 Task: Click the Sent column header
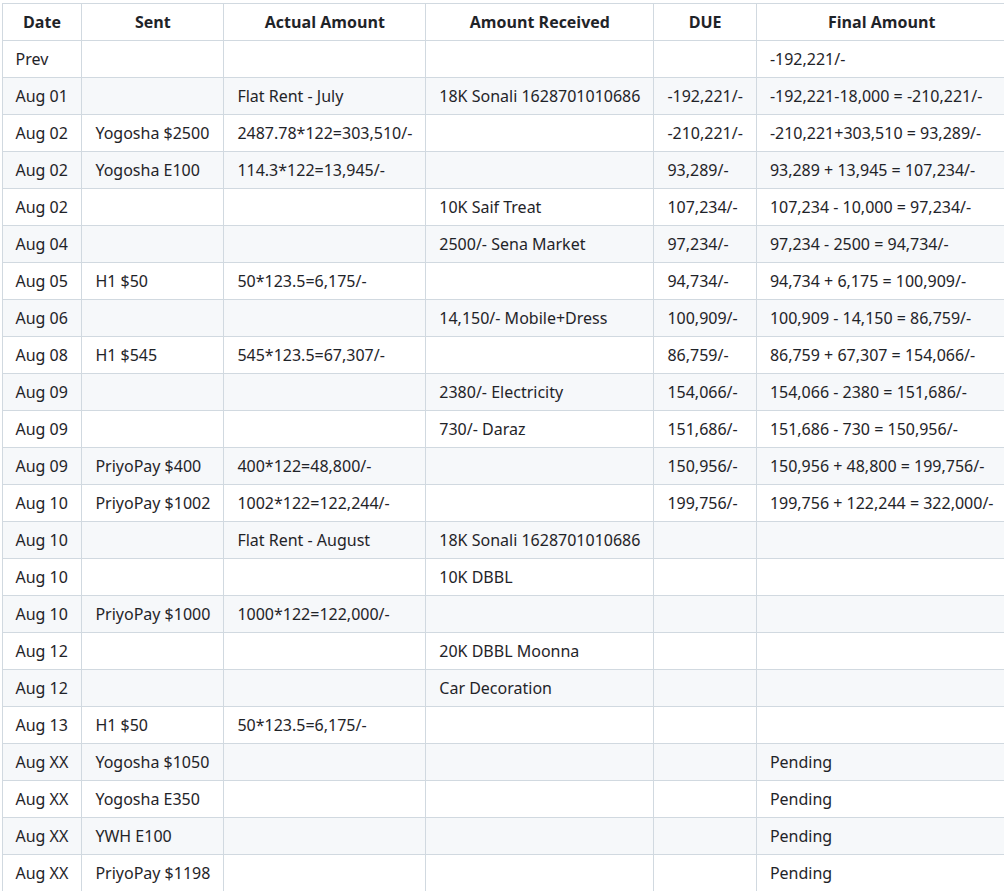coord(152,22)
